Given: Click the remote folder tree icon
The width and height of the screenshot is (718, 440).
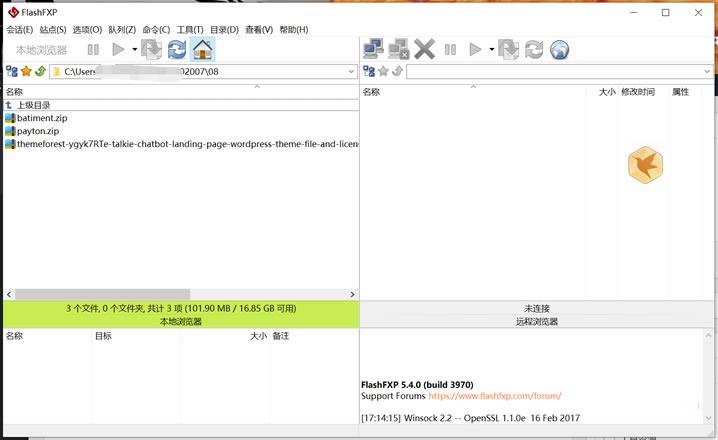Looking at the screenshot, I should (x=369, y=71).
